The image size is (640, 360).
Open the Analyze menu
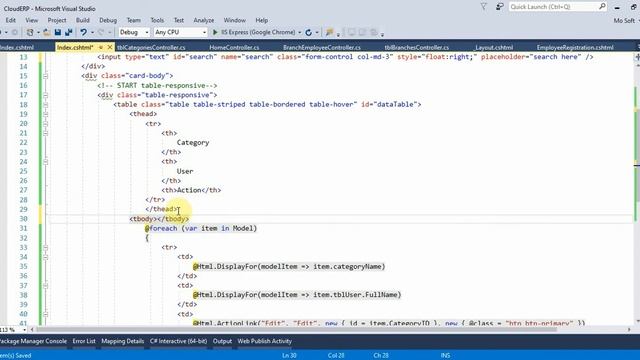coord(204,20)
